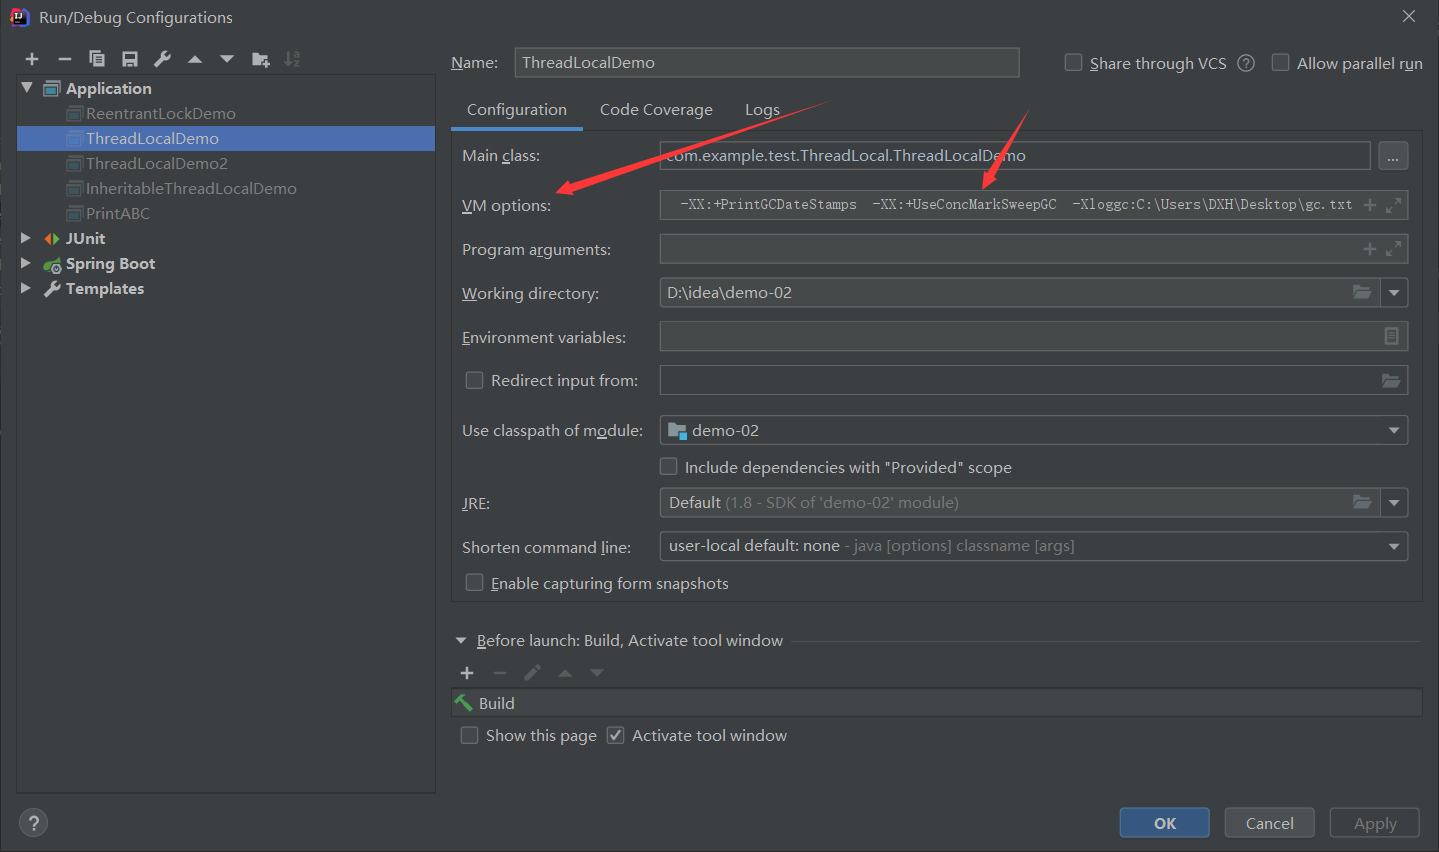Check the Show this page option

[x=469, y=735]
